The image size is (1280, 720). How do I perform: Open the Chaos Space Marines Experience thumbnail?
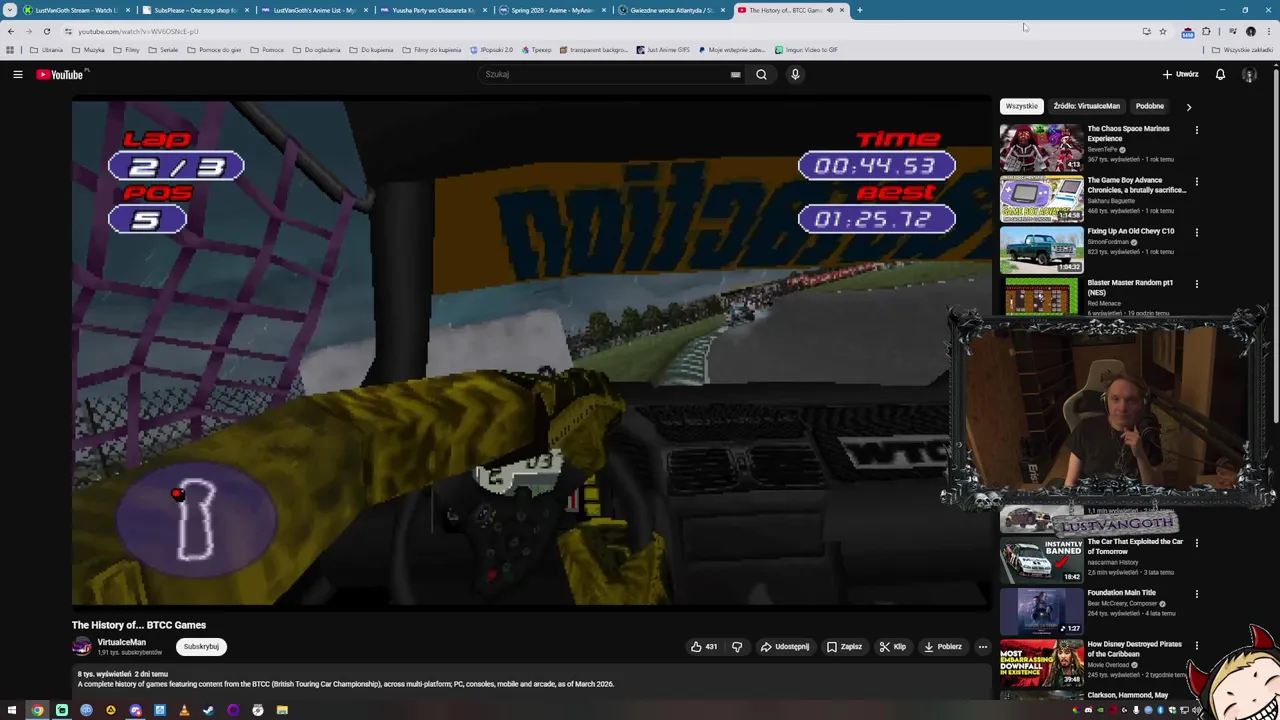(1041, 147)
